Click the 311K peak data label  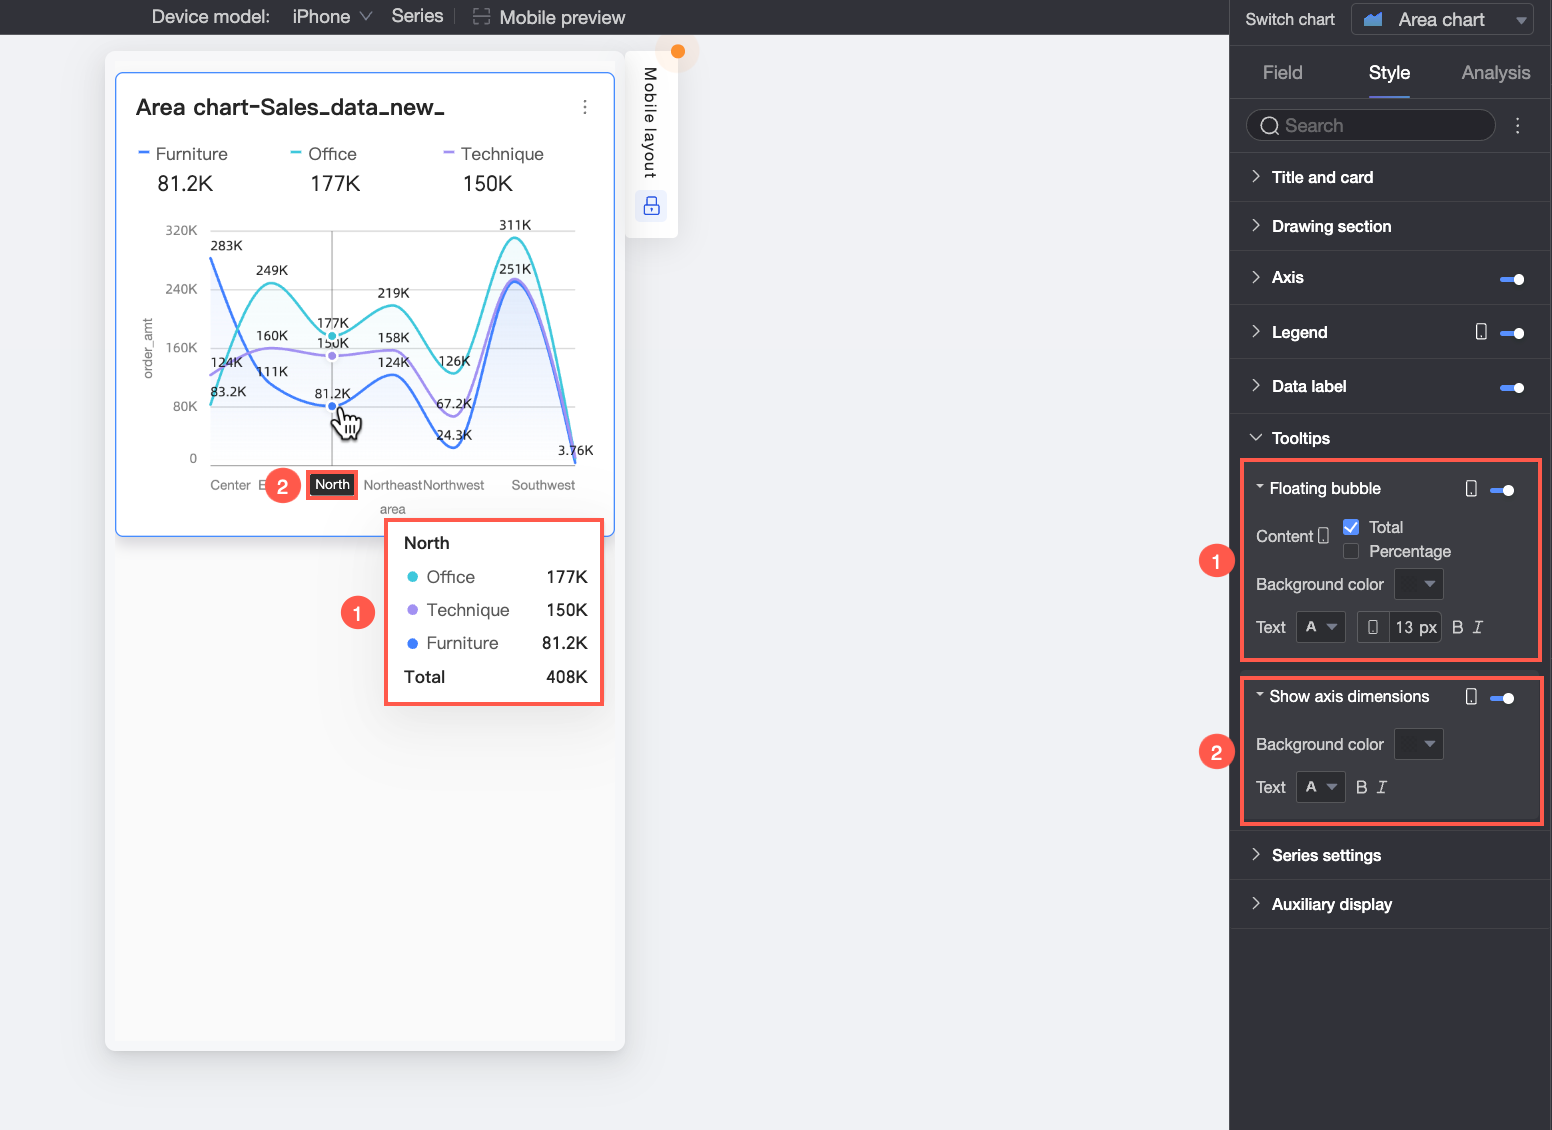tap(515, 225)
